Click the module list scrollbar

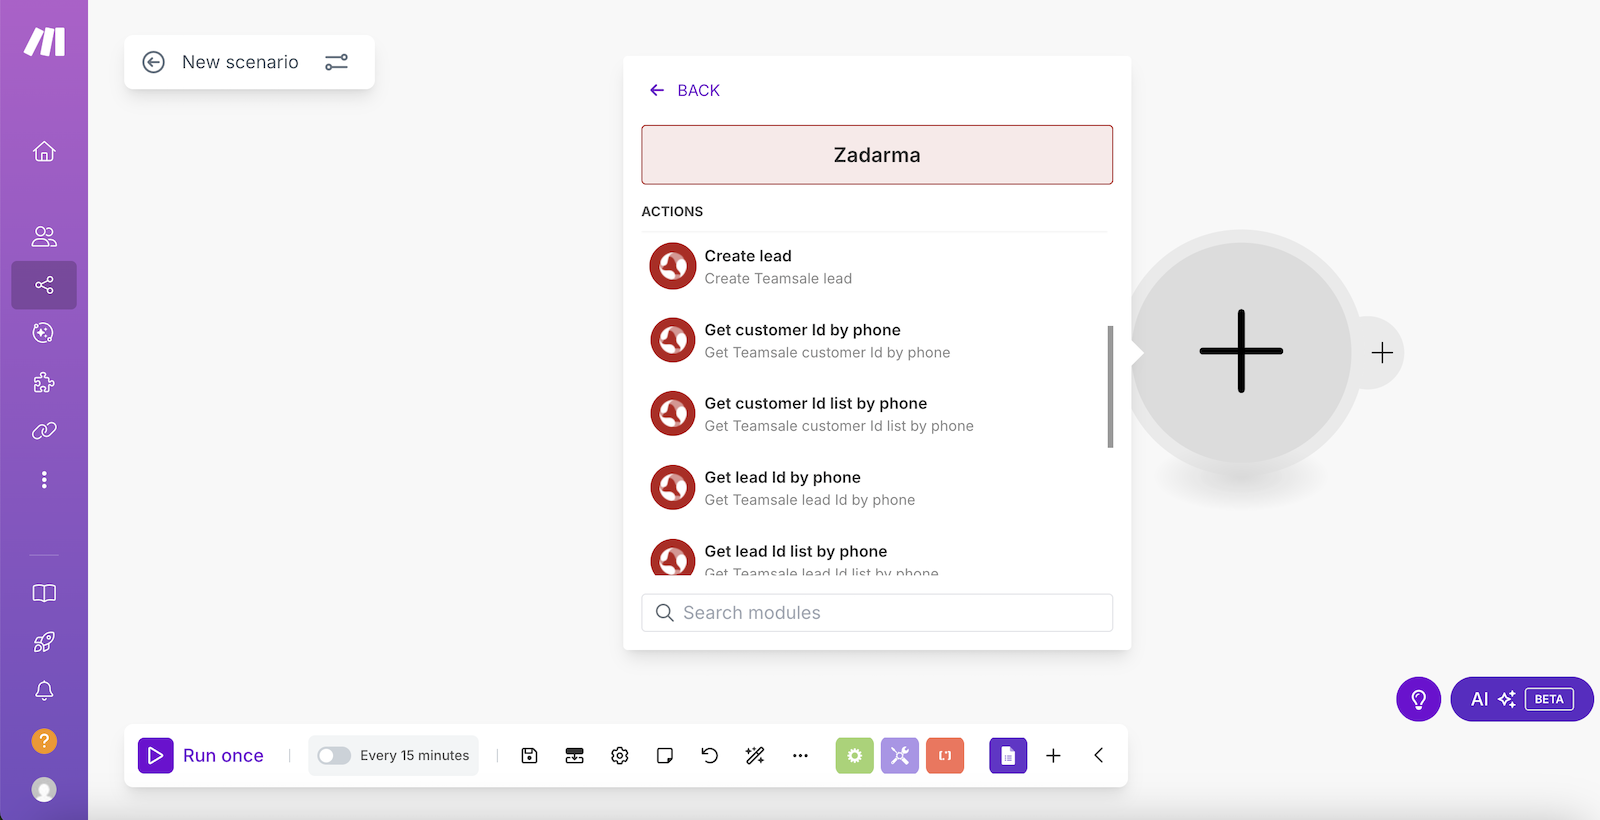pyautogui.click(x=1110, y=386)
